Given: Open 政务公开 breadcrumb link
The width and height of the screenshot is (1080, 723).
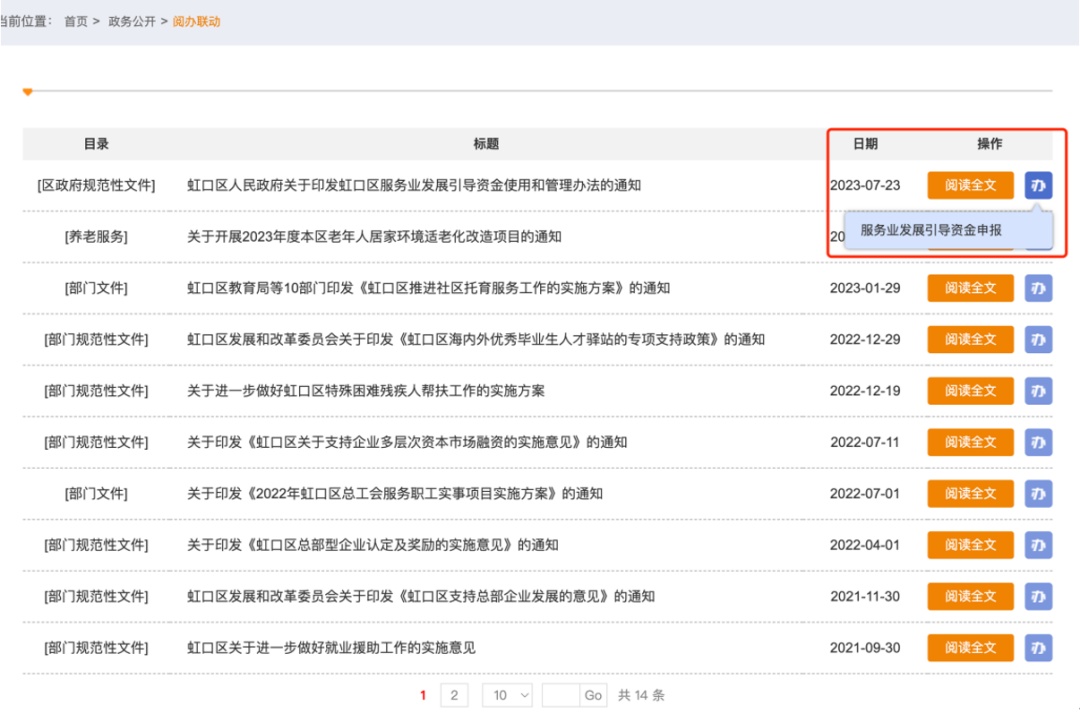Looking at the screenshot, I should [132, 21].
